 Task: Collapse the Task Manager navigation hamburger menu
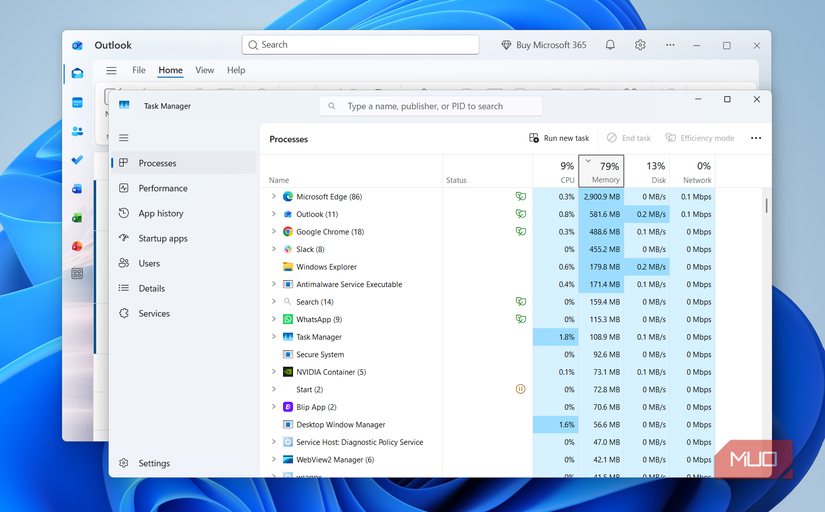click(124, 138)
